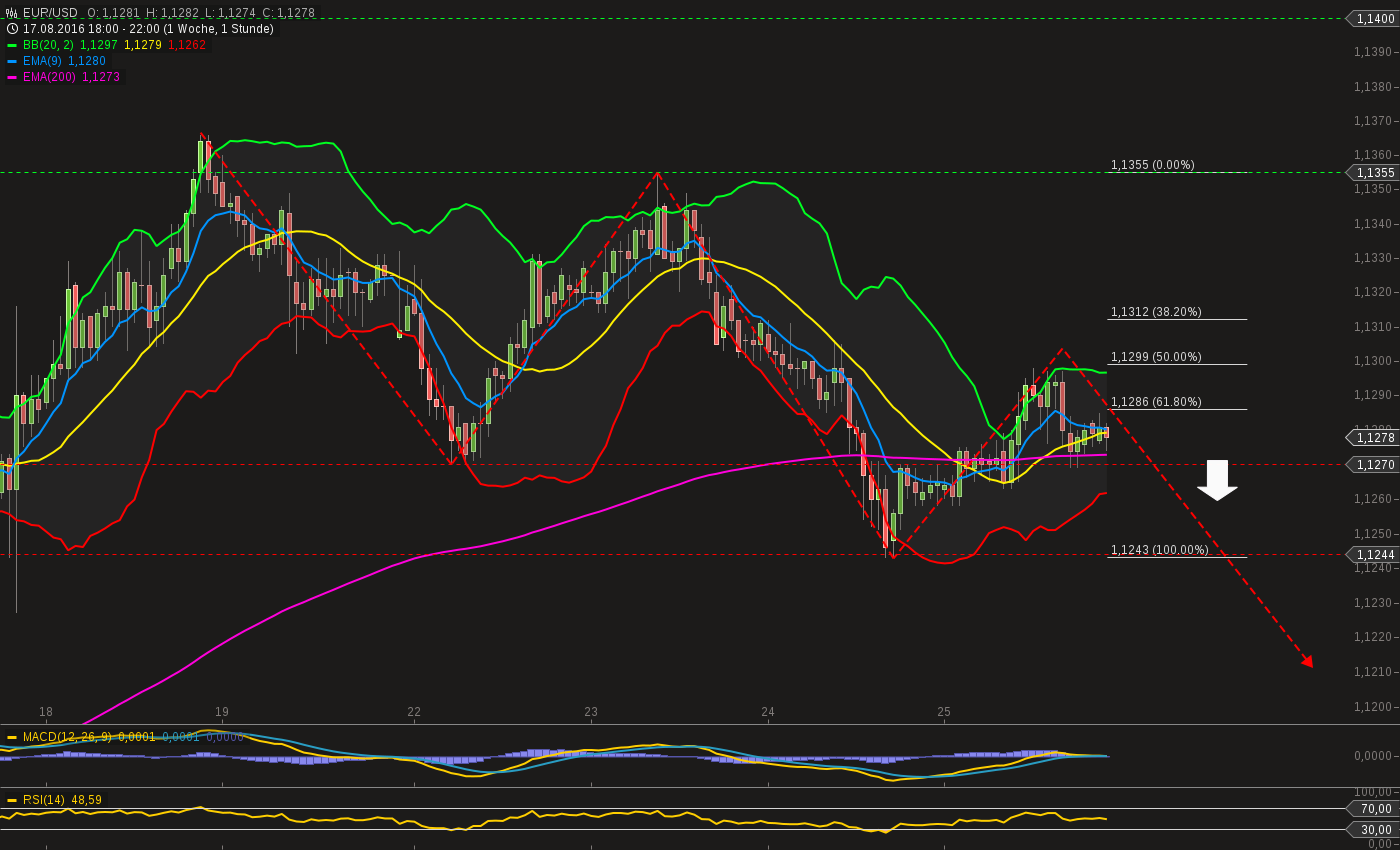
Task: Click the high value H: 1,1282
Action: click(172, 13)
